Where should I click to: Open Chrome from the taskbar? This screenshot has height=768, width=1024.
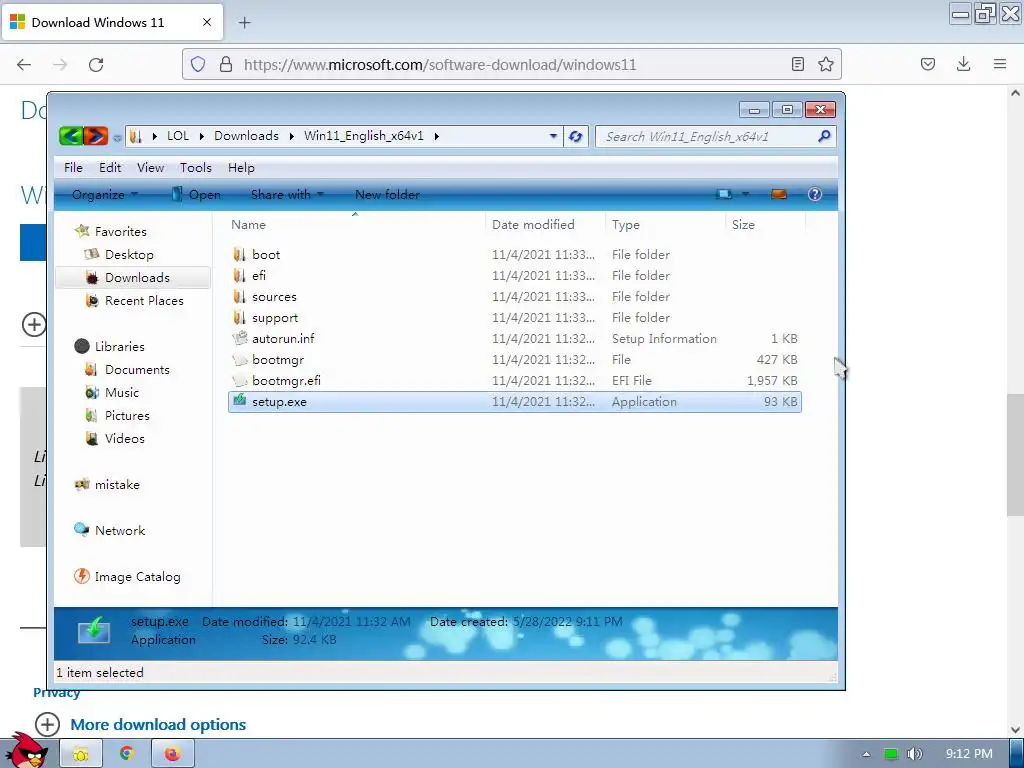127,754
